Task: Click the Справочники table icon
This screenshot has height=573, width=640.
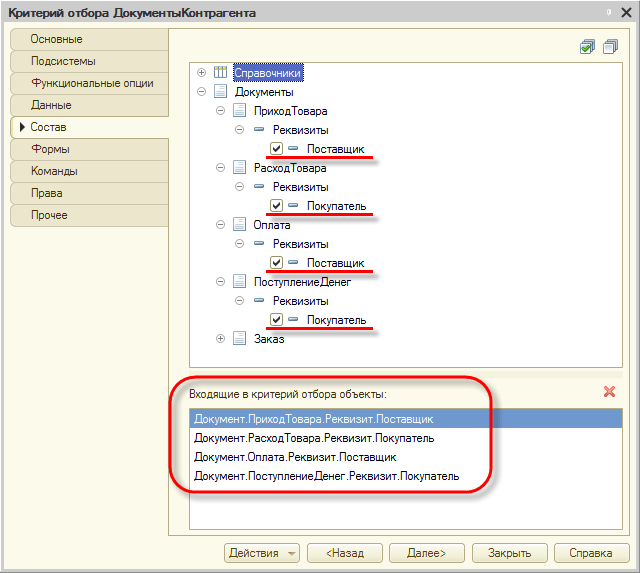Action: coord(220,72)
